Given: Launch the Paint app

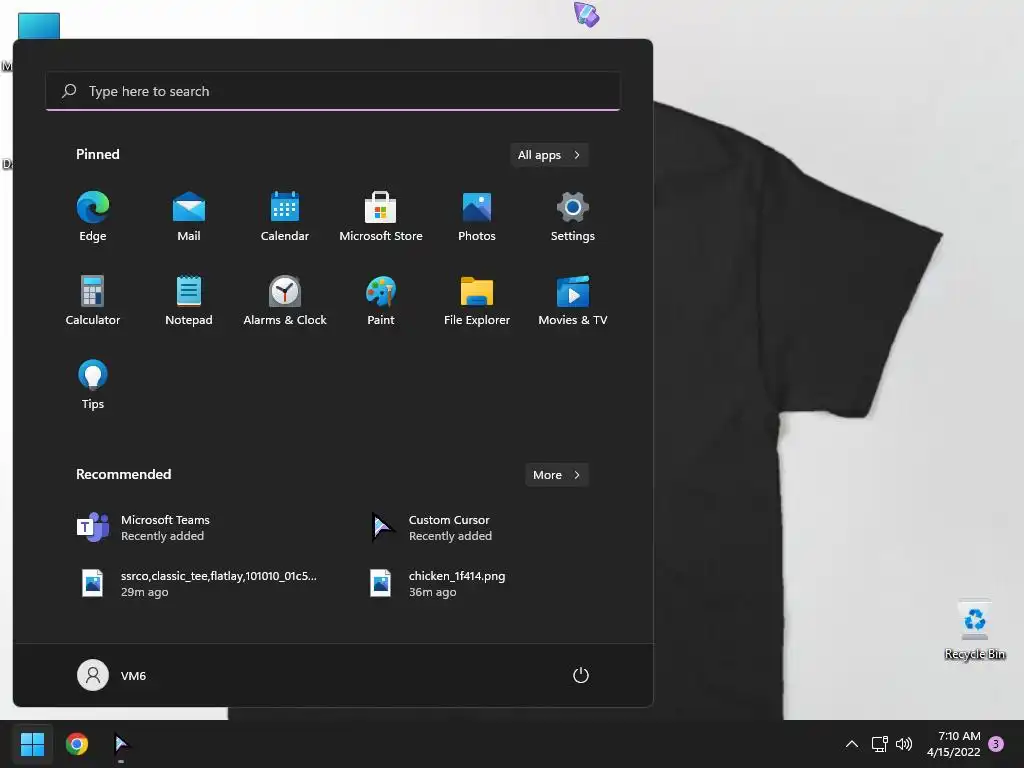Looking at the screenshot, I should [381, 300].
